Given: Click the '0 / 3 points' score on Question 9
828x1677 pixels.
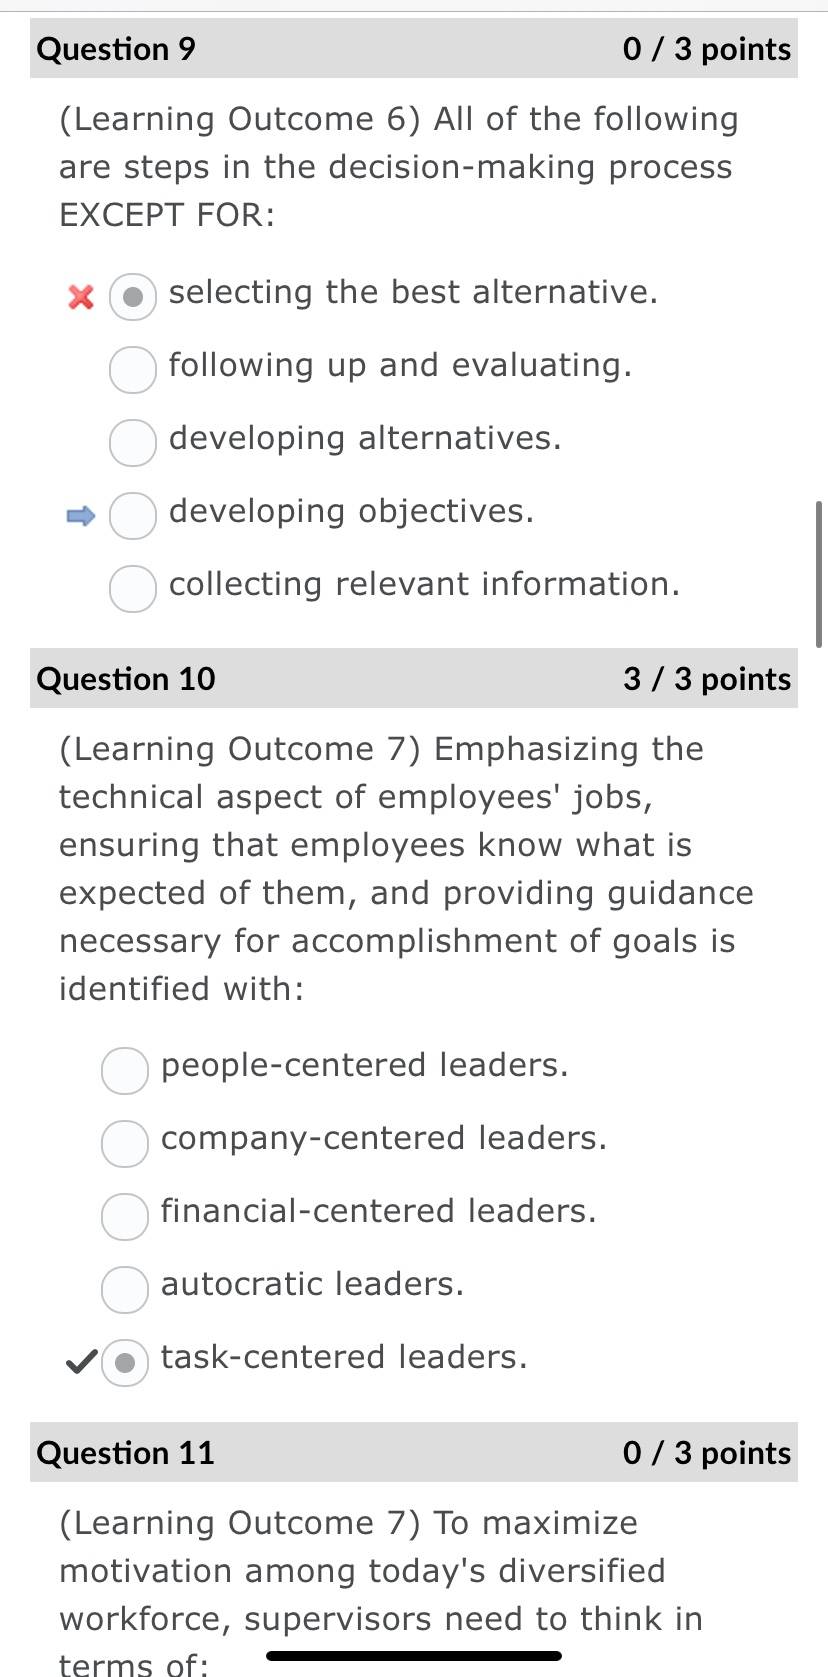Looking at the screenshot, I should point(706,49).
